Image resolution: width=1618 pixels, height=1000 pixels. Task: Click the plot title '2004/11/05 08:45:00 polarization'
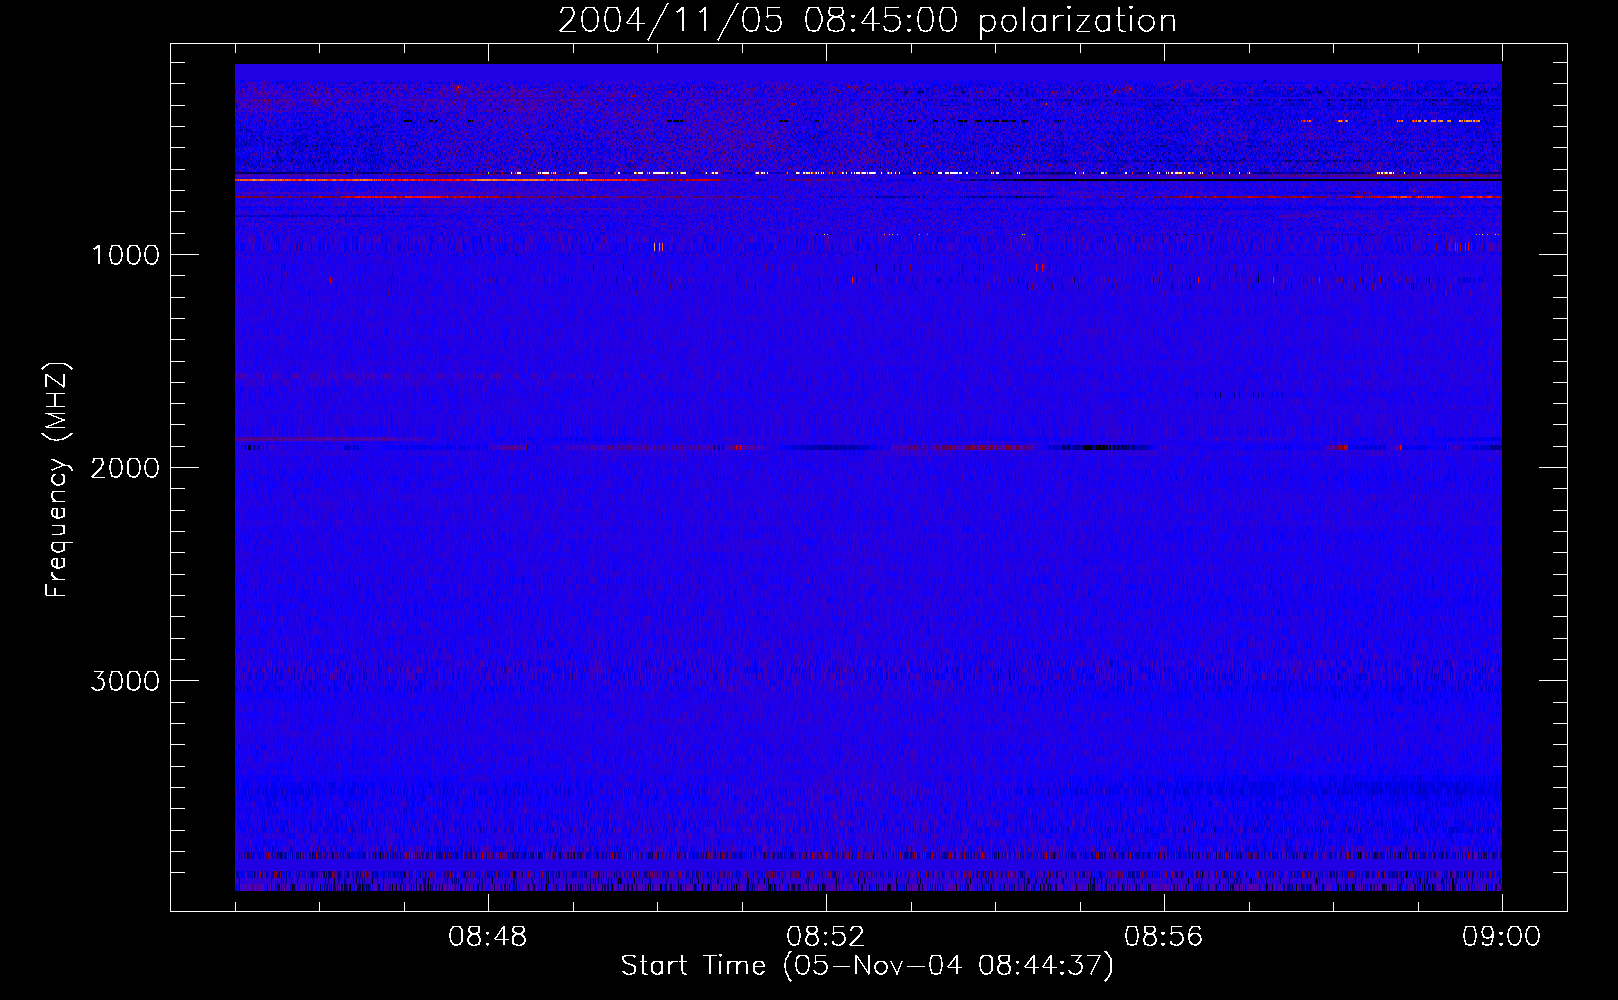click(x=867, y=21)
